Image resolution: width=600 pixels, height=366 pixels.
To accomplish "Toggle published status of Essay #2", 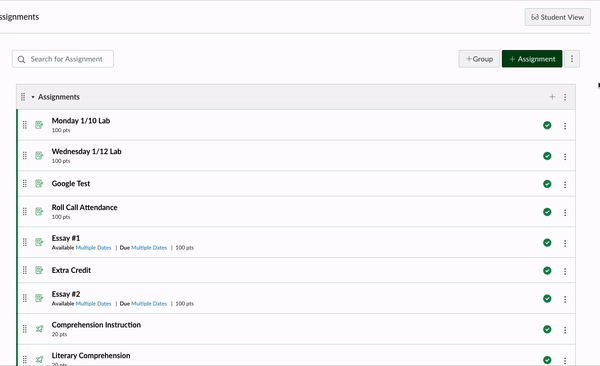I will [x=547, y=298].
